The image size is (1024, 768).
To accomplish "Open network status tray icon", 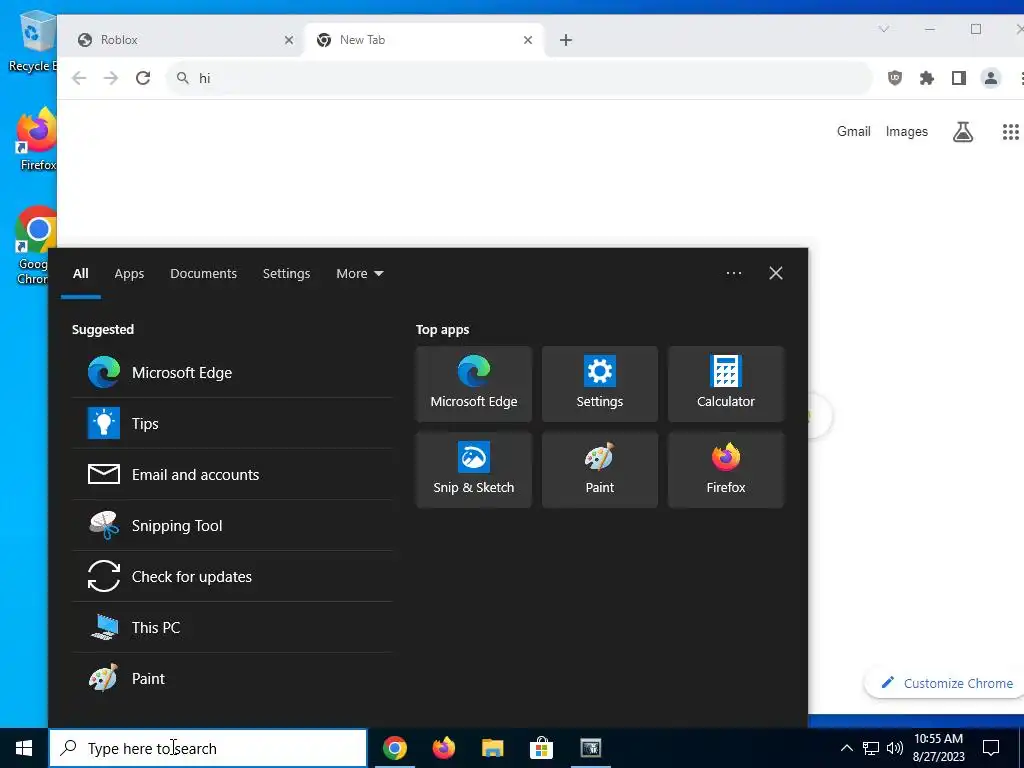I will coord(871,748).
